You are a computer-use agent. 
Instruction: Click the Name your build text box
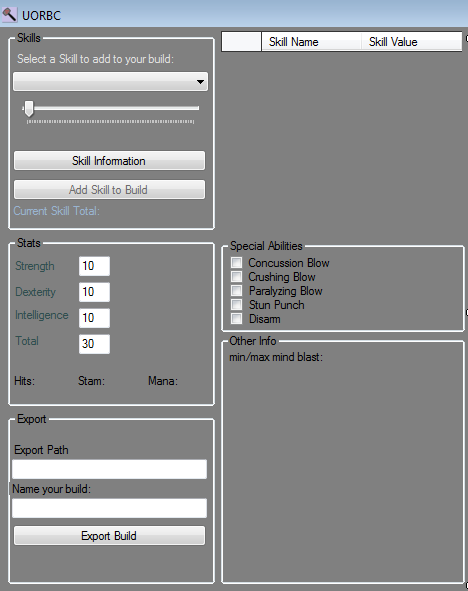tap(109, 508)
